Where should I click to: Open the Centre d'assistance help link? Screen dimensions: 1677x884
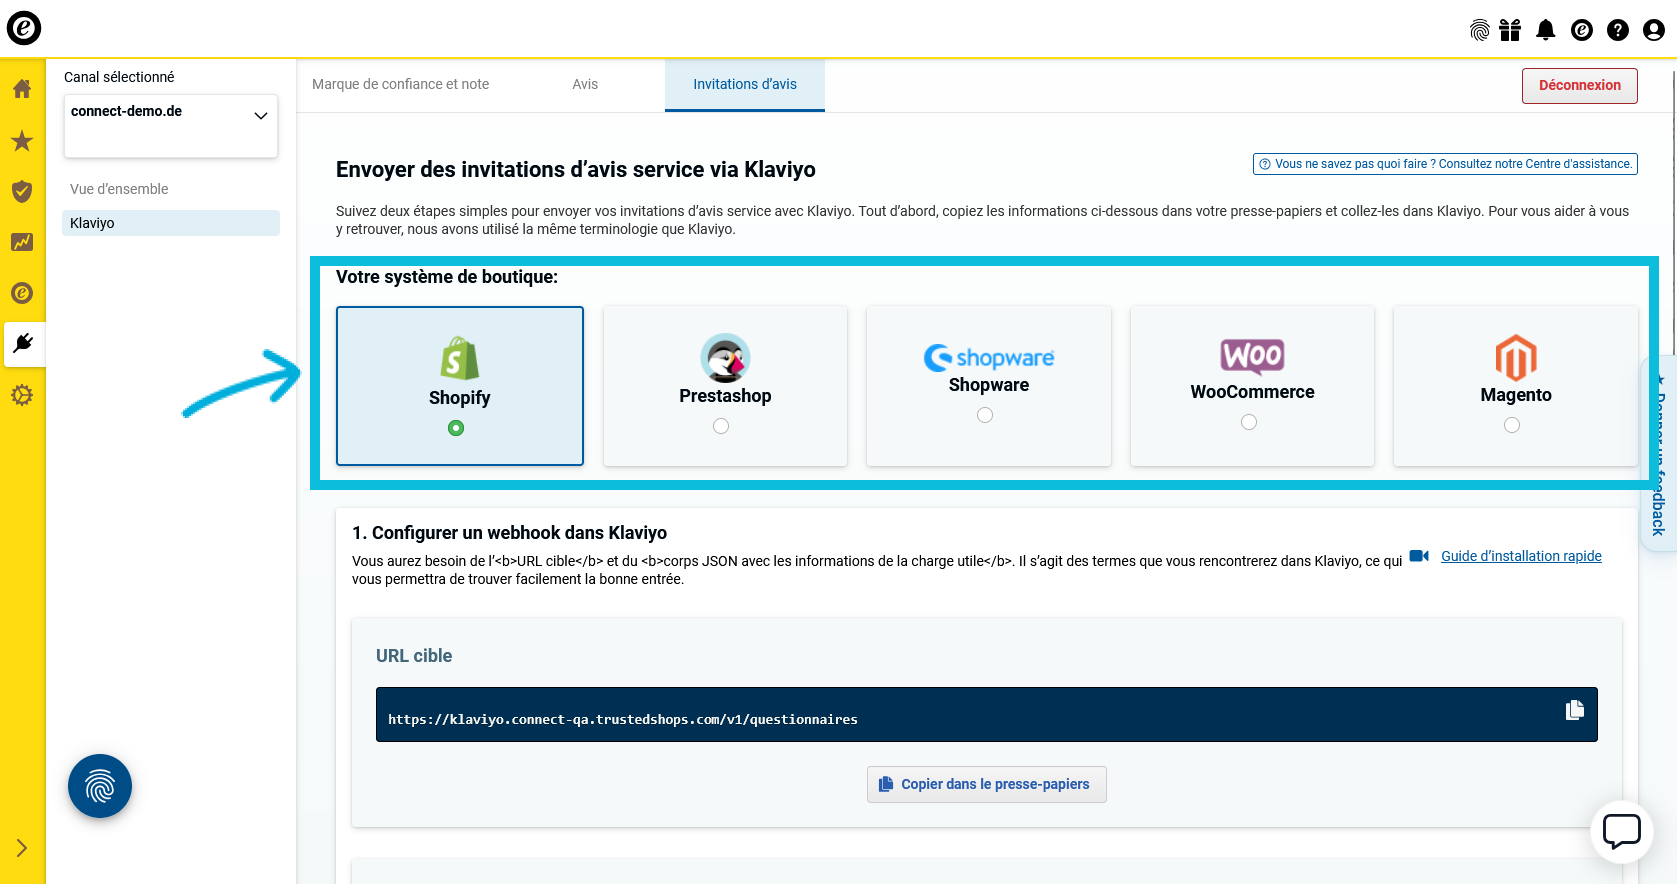pyautogui.click(x=1445, y=164)
